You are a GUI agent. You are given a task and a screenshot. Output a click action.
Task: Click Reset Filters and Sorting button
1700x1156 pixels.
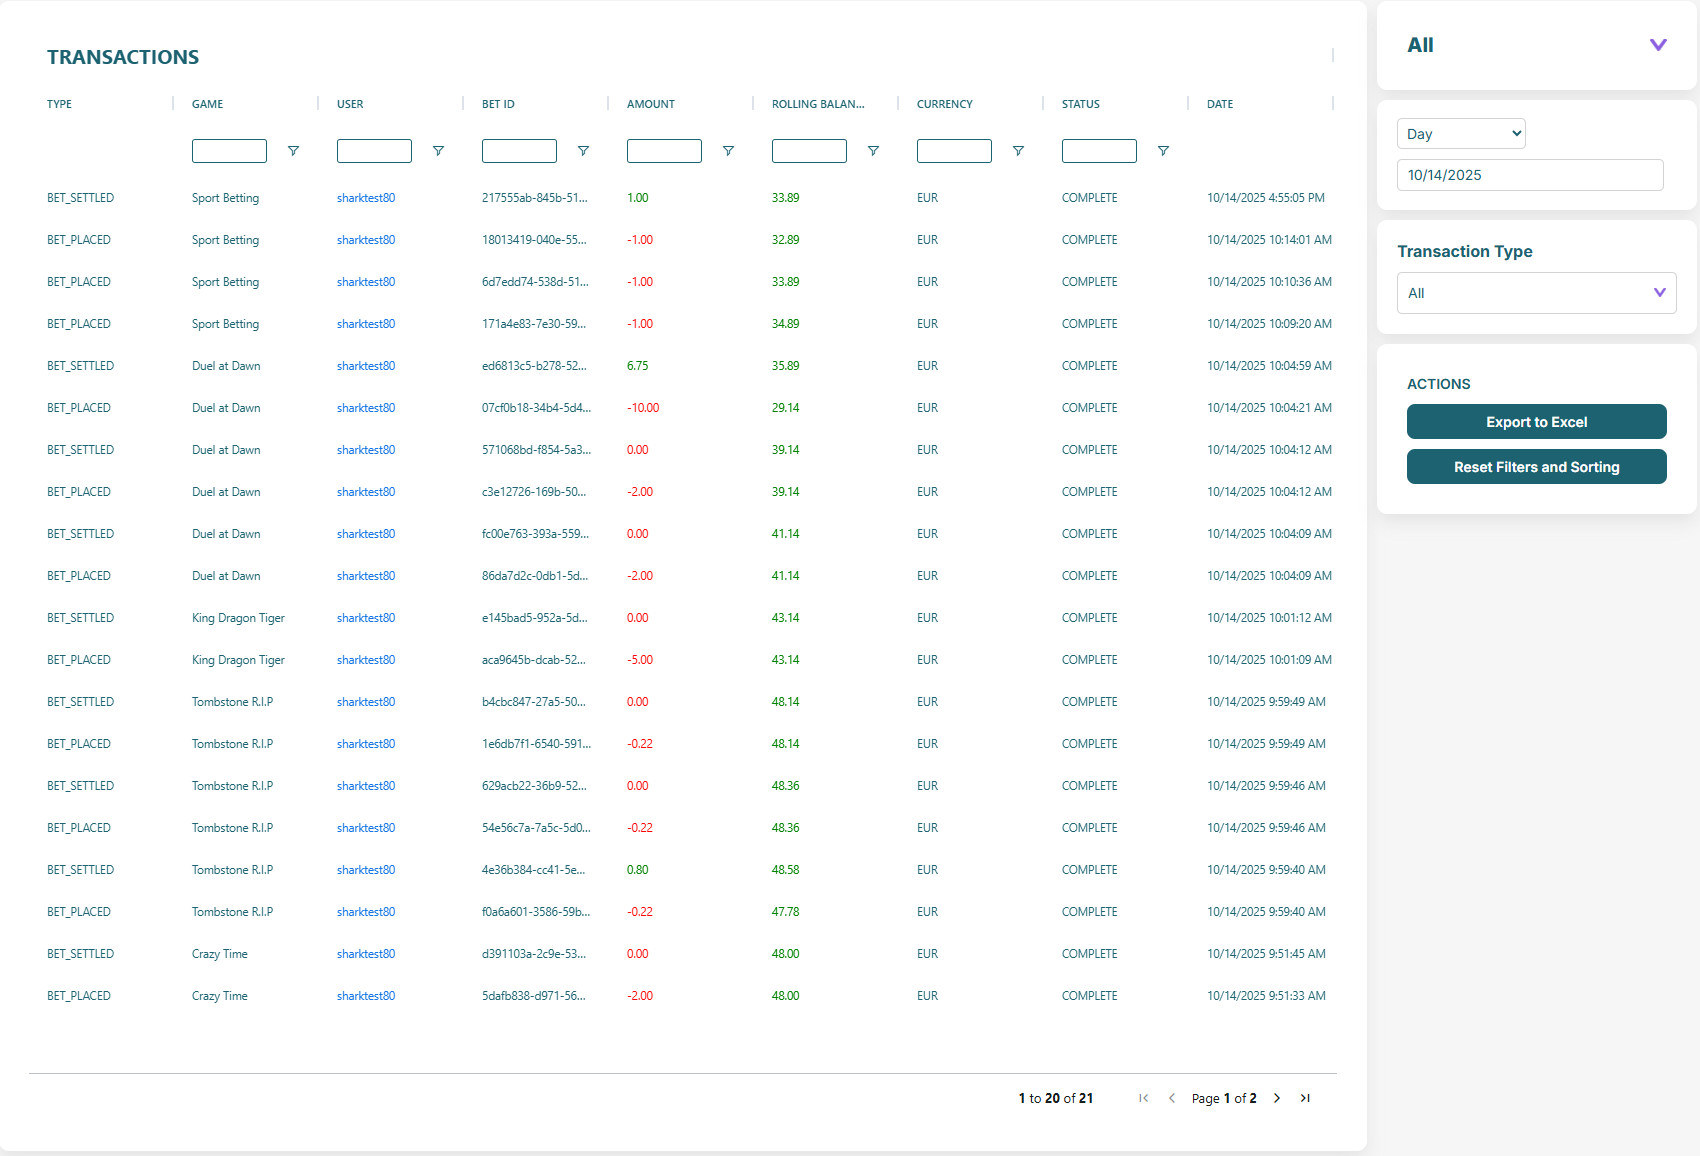1536,467
